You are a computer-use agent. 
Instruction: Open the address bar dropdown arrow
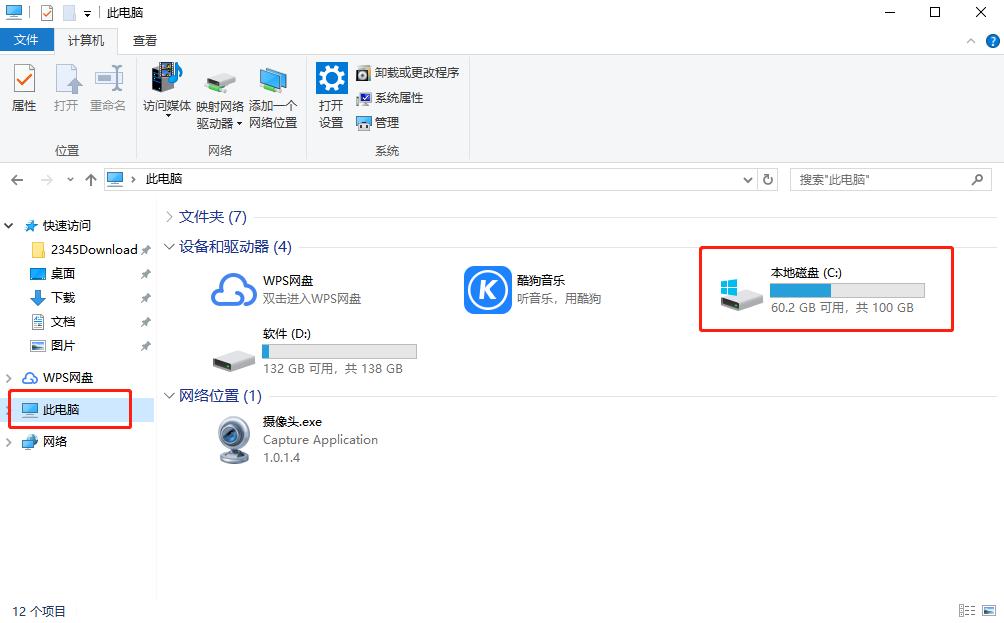point(747,179)
